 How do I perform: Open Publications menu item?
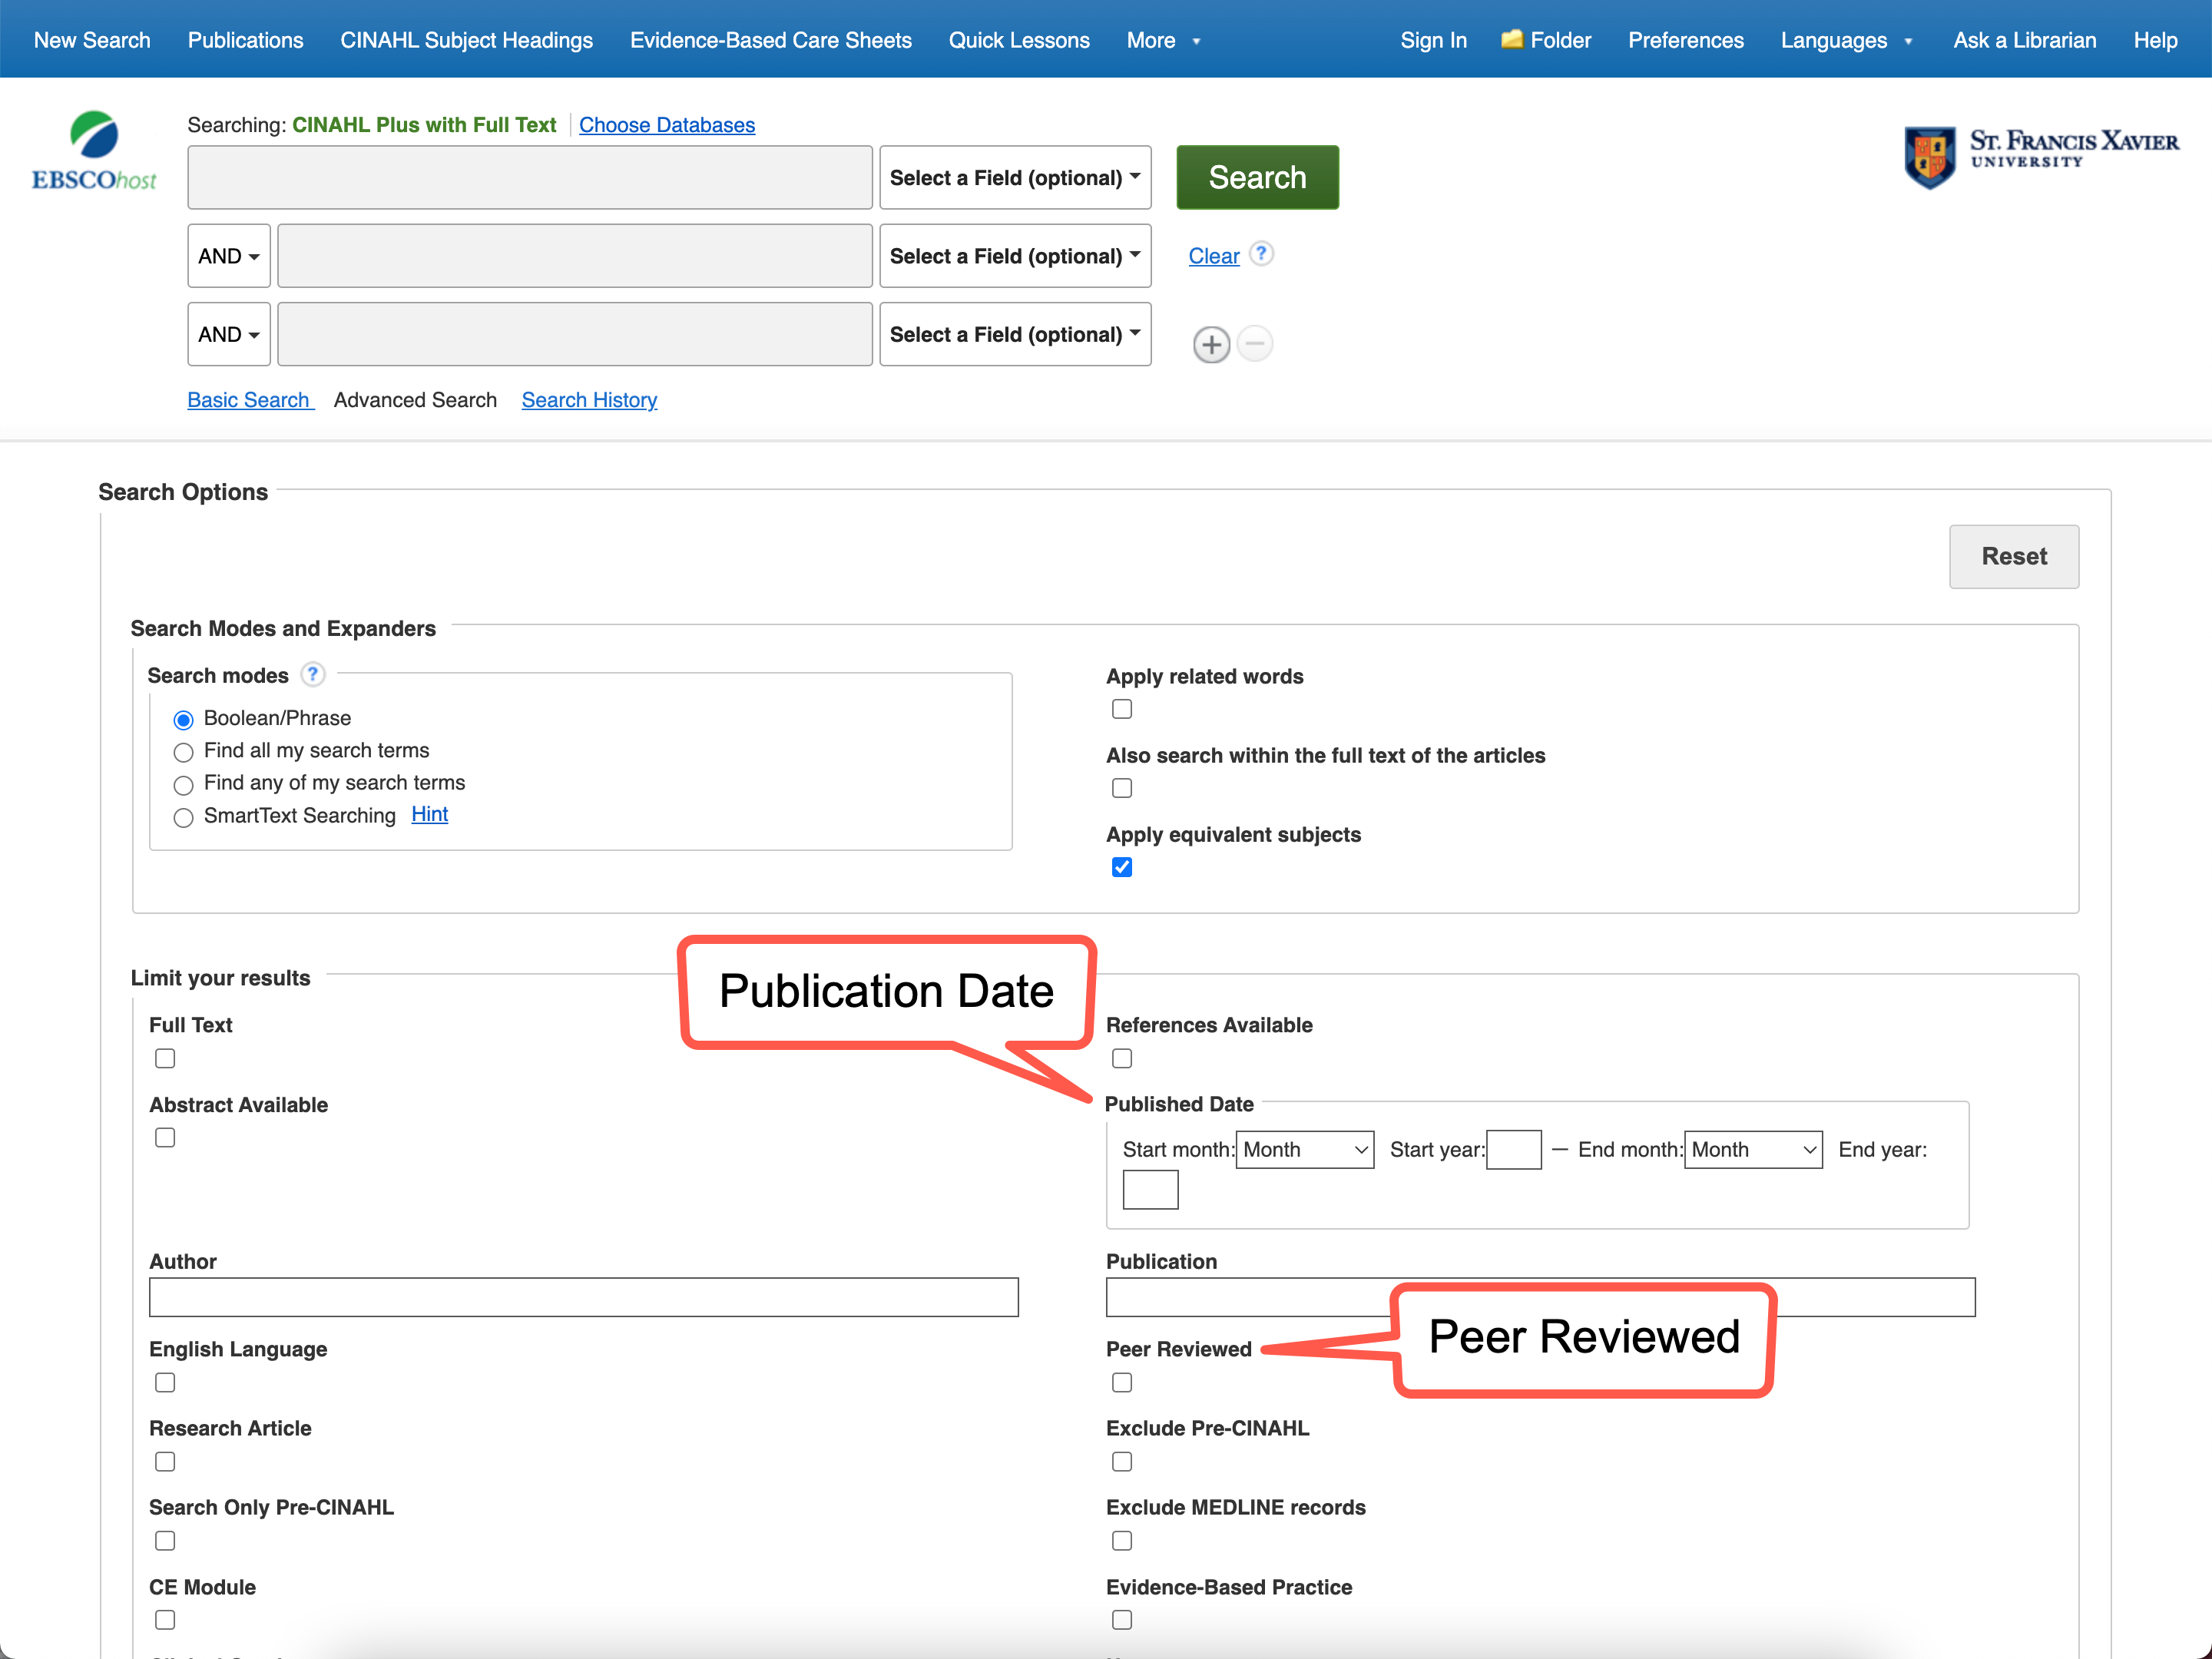pos(245,40)
